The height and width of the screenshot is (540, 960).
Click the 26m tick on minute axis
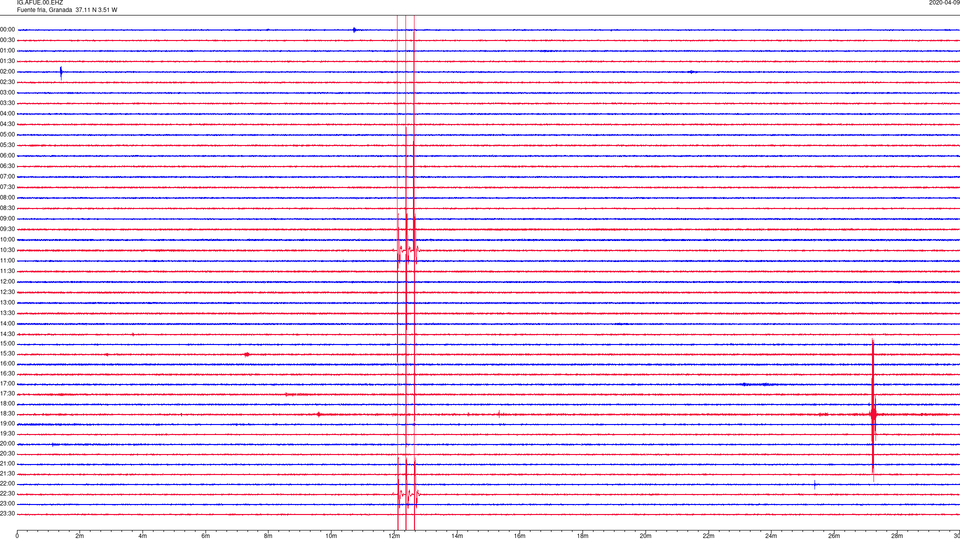click(x=834, y=536)
